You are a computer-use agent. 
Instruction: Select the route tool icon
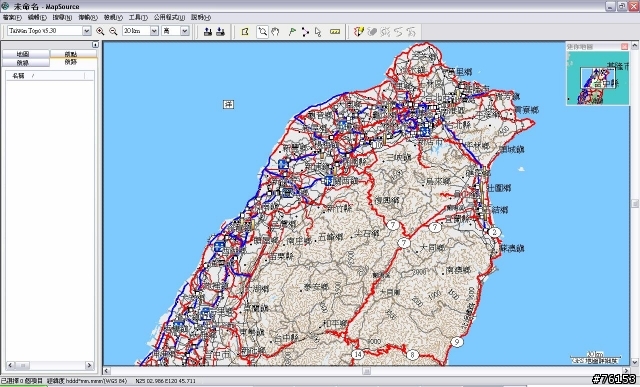click(305, 31)
